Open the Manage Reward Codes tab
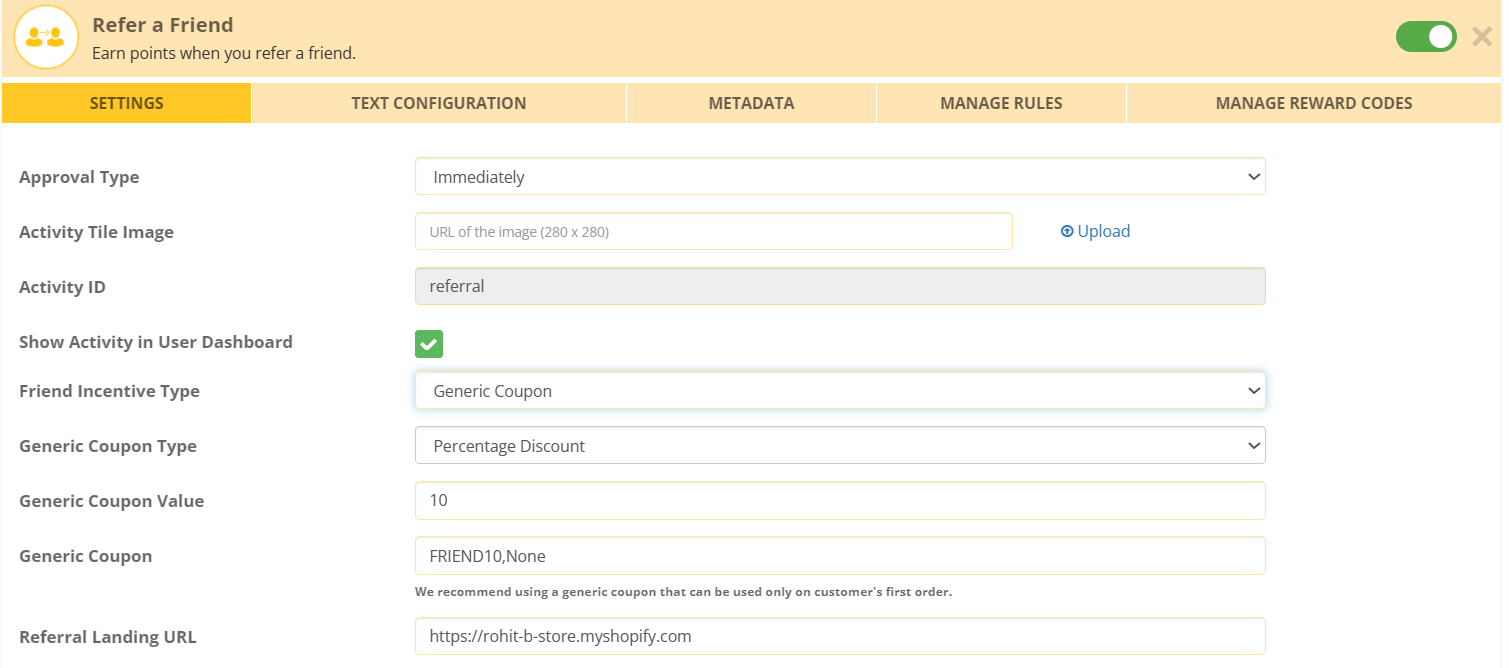 click(x=1314, y=103)
